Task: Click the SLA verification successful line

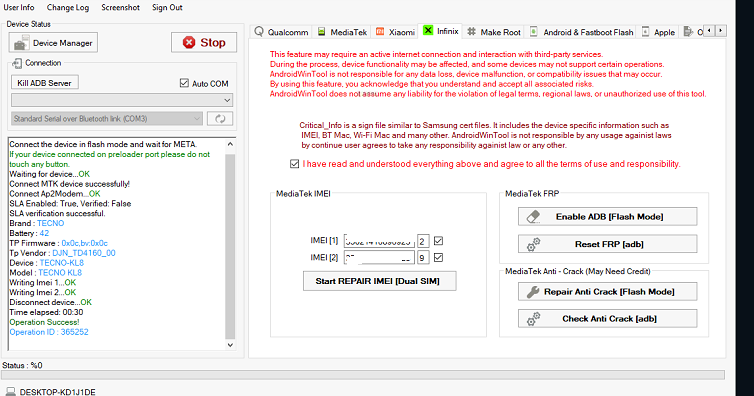Action: [x=57, y=213]
